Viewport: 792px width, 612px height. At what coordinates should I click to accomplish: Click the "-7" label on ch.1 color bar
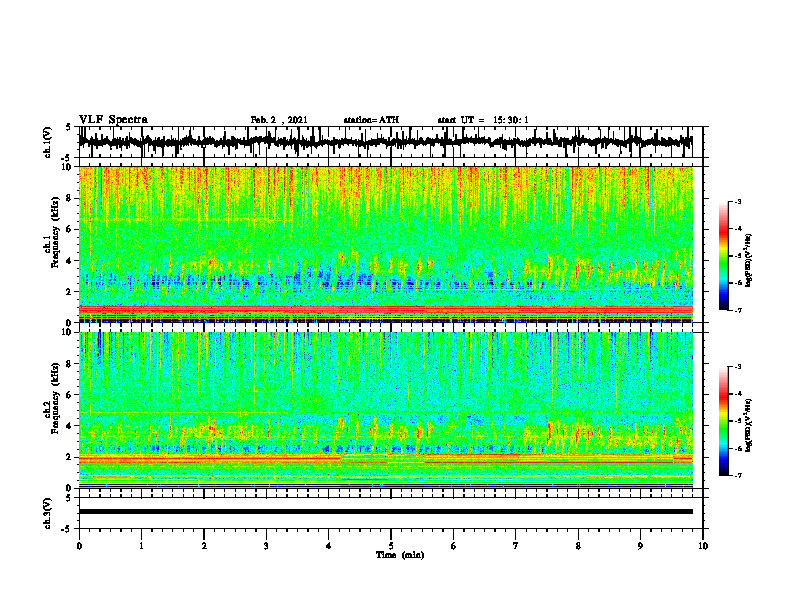738,310
